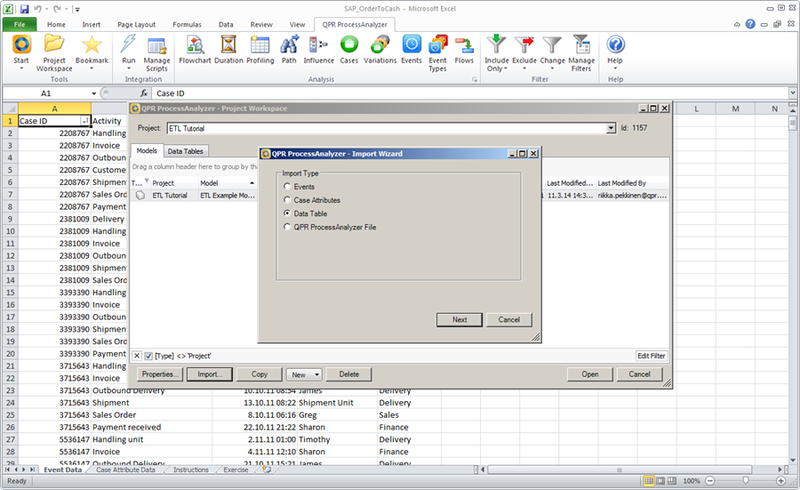Click Cancel in the Import Wizard
Viewport: 800px width, 490px height.
click(x=509, y=320)
